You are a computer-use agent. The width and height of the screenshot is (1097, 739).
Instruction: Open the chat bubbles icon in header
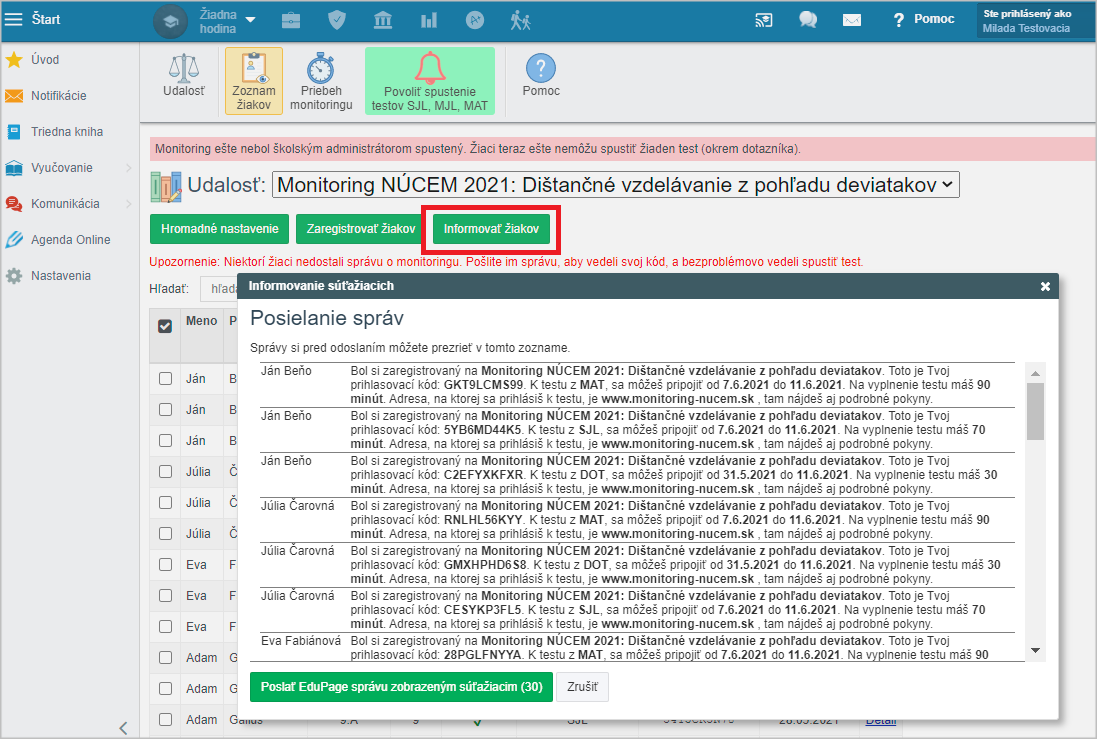coord(808,20)
